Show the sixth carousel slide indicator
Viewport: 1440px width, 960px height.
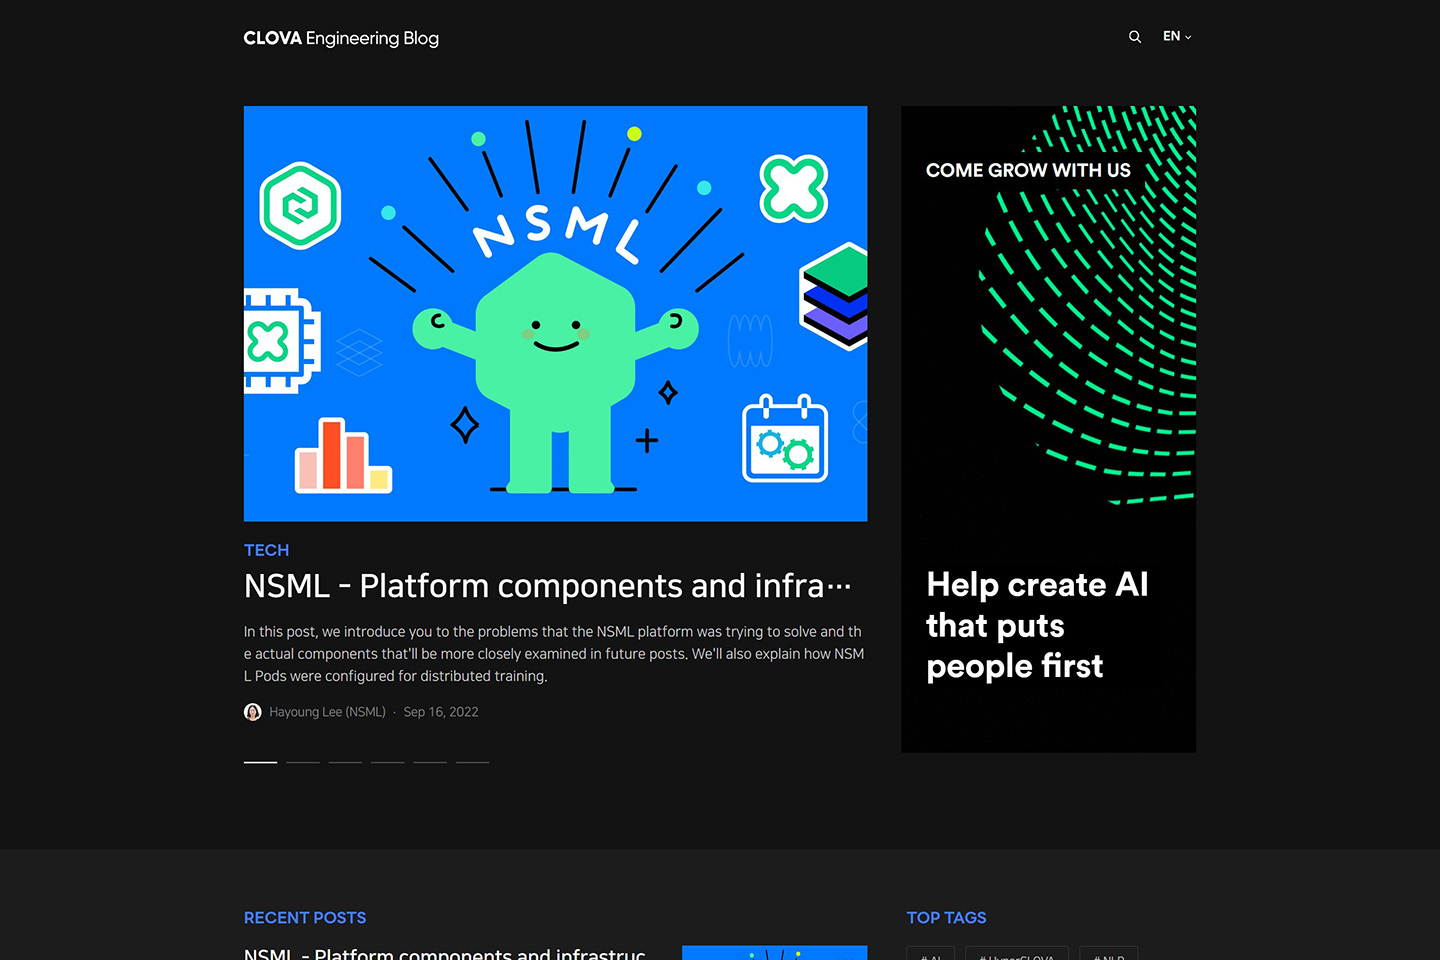pos(473,762)
